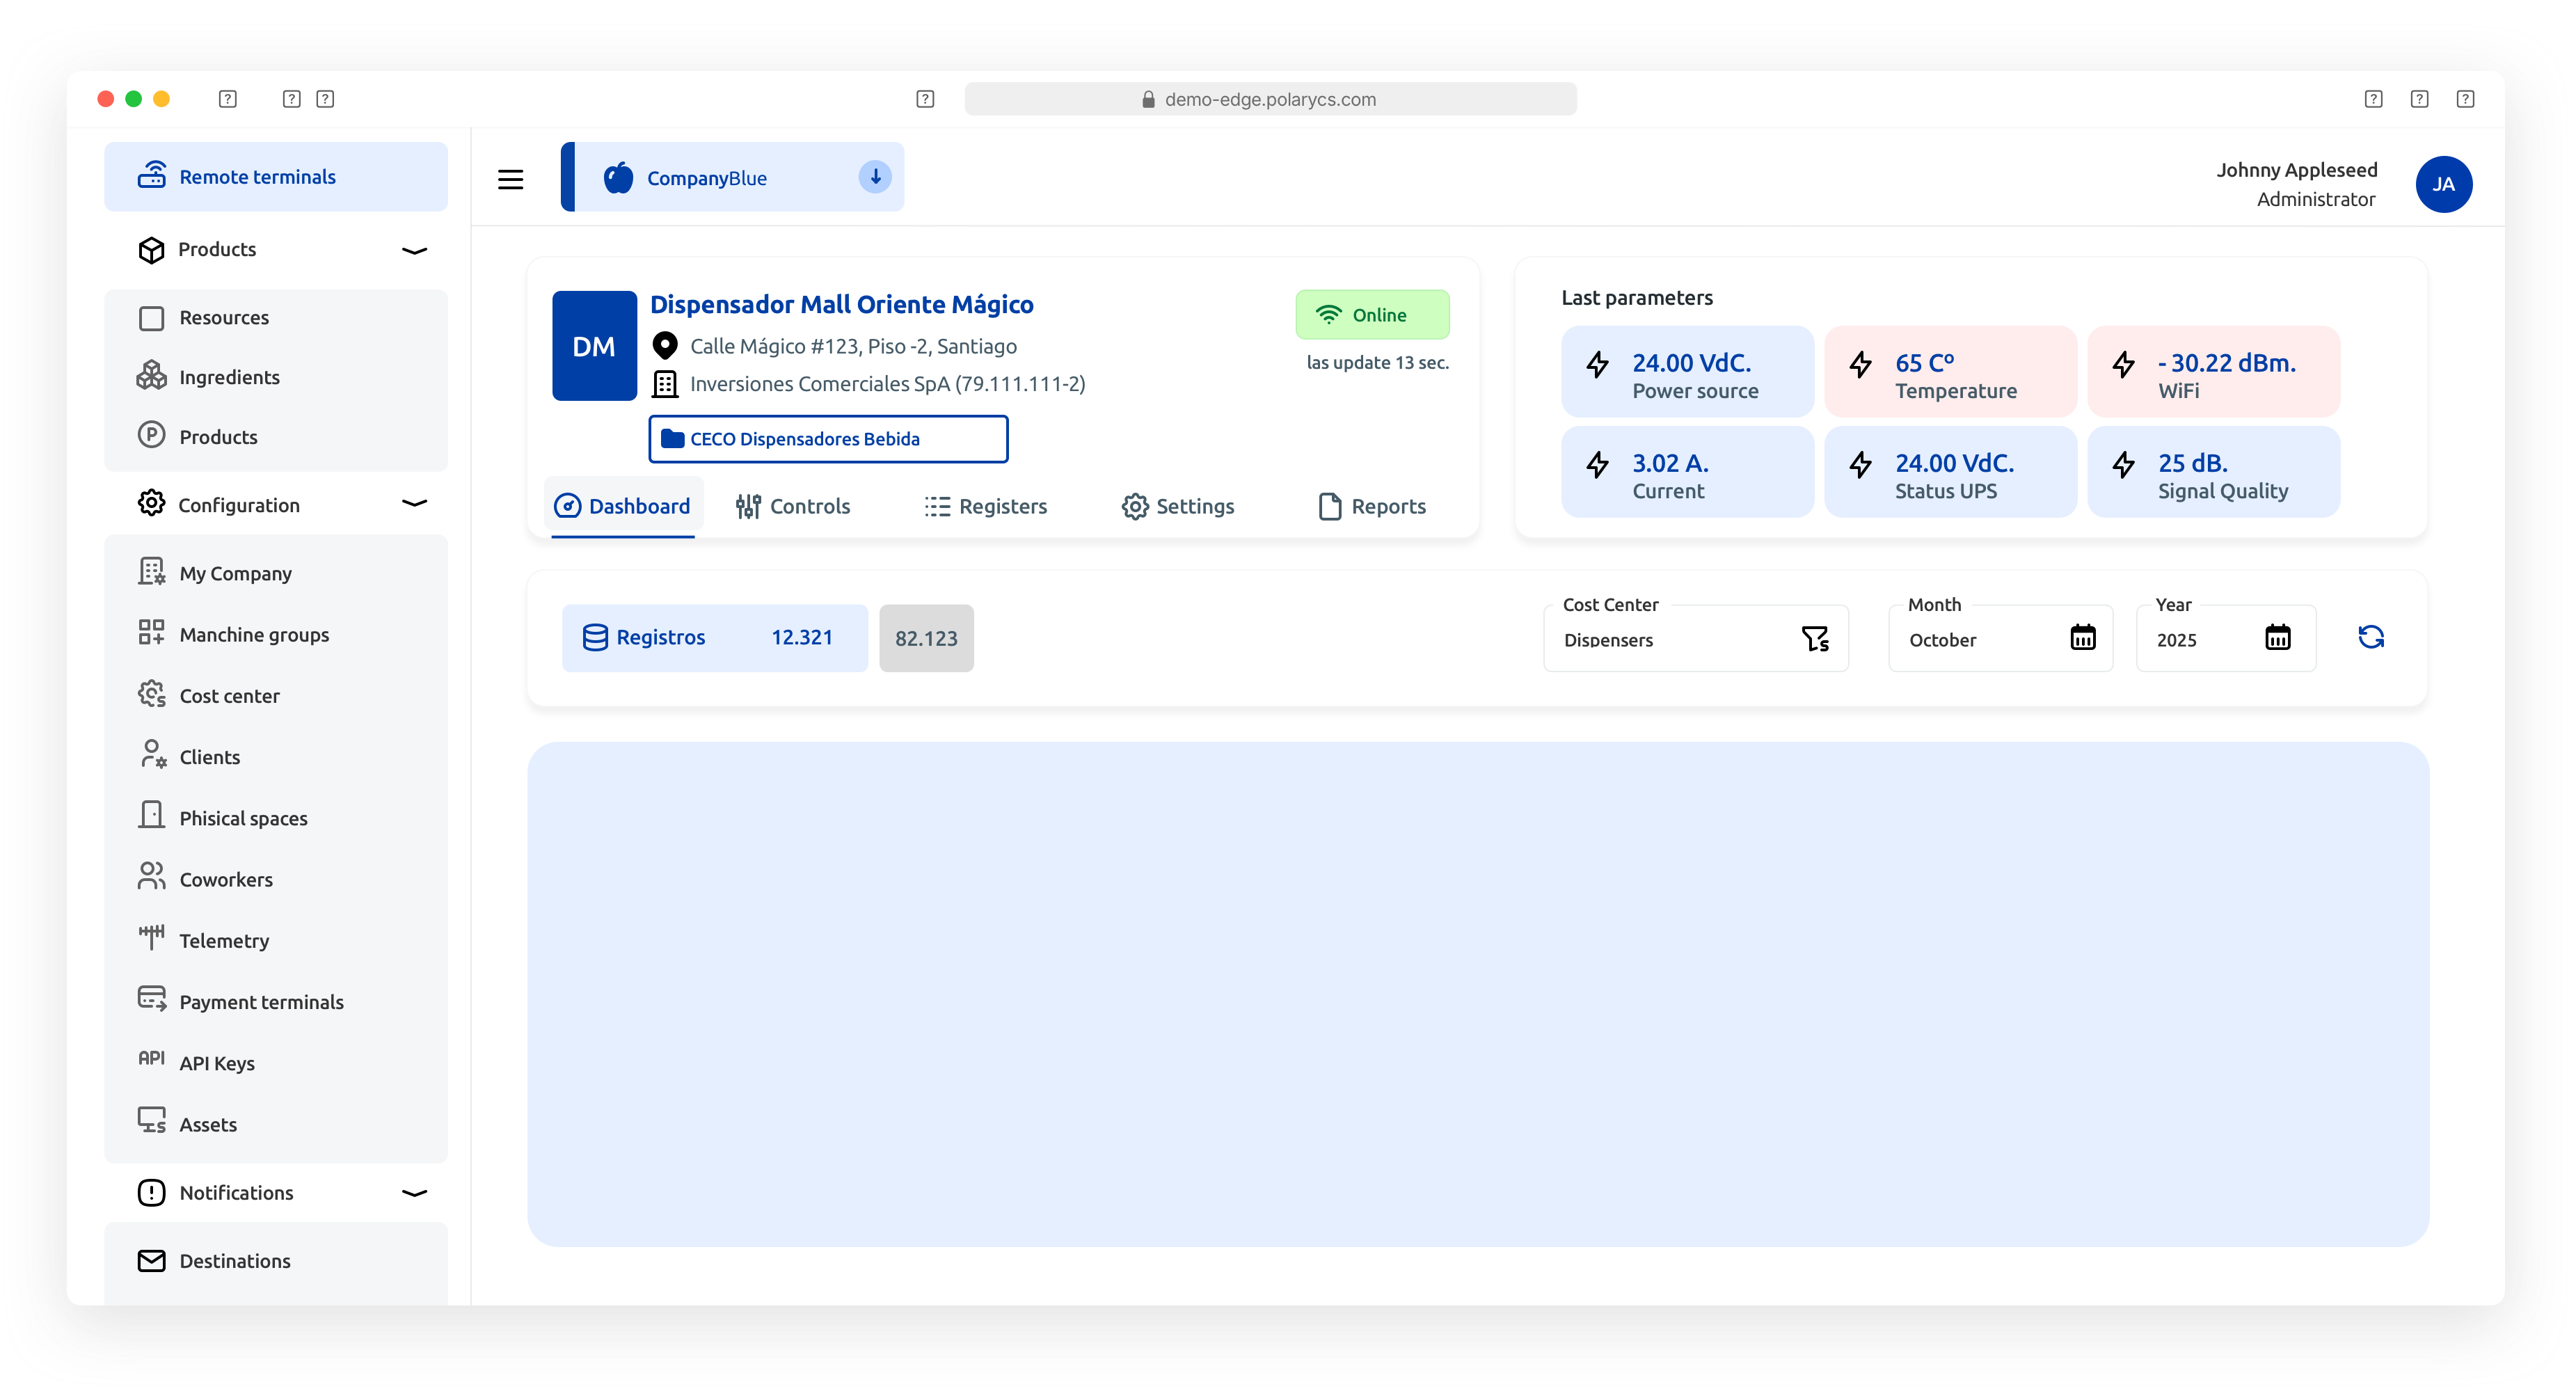Viewport: 2576px width, 1389px height.
Task: Collapse the Products sidebar section chevron
Action: (414, 250)
